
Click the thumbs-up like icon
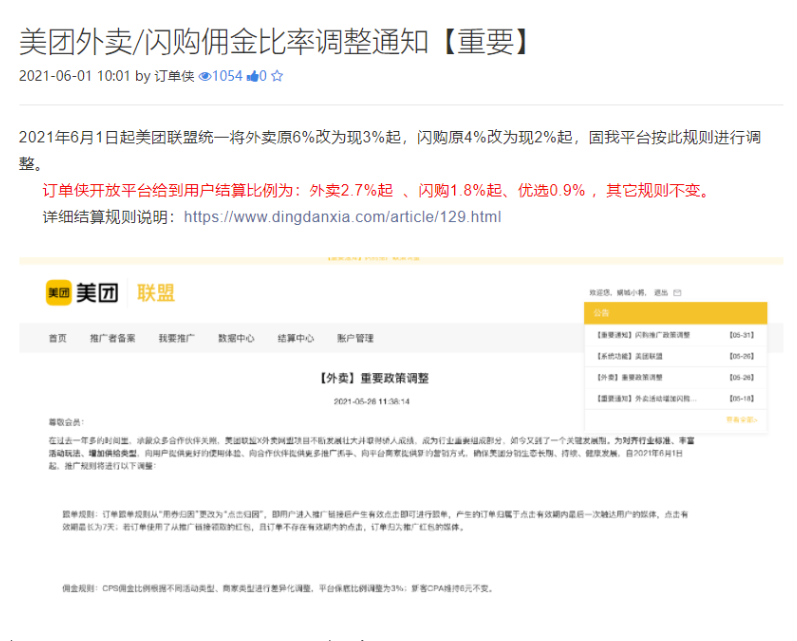[252, 76]
